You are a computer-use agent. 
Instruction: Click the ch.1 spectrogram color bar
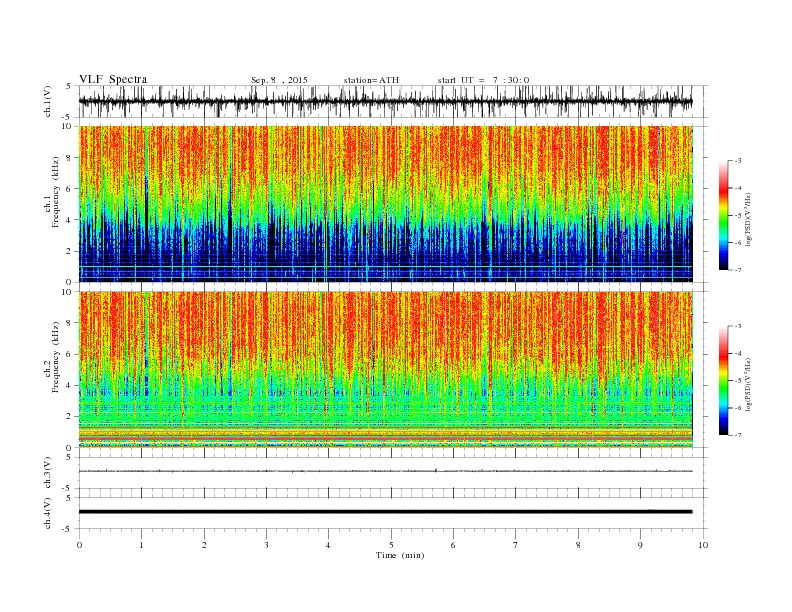(724, 216)
